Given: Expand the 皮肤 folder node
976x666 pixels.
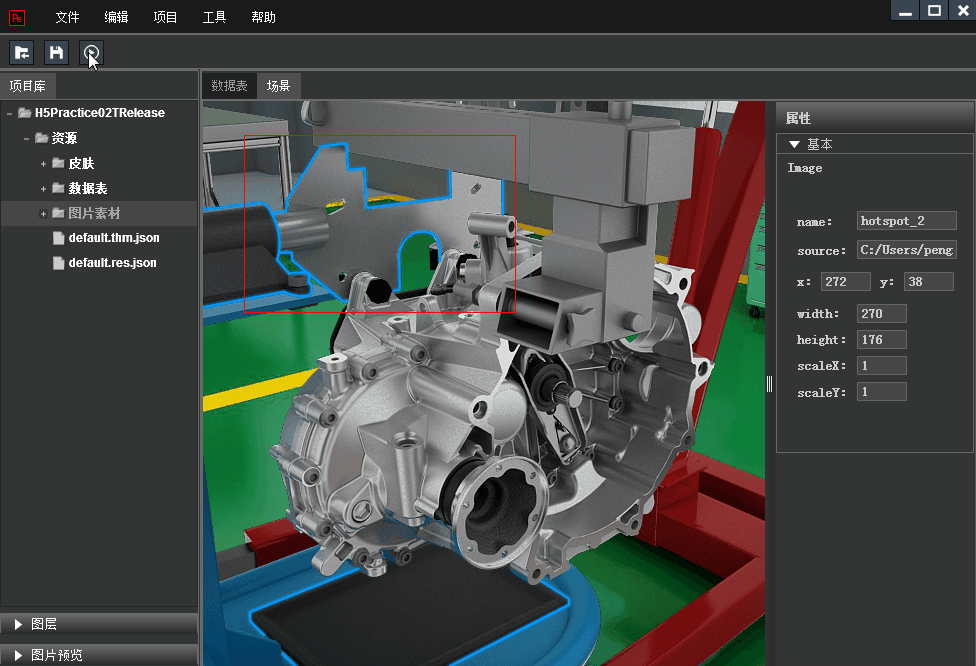Looking at the screenshot, I should pyautogui.click(x=43, y=164).
